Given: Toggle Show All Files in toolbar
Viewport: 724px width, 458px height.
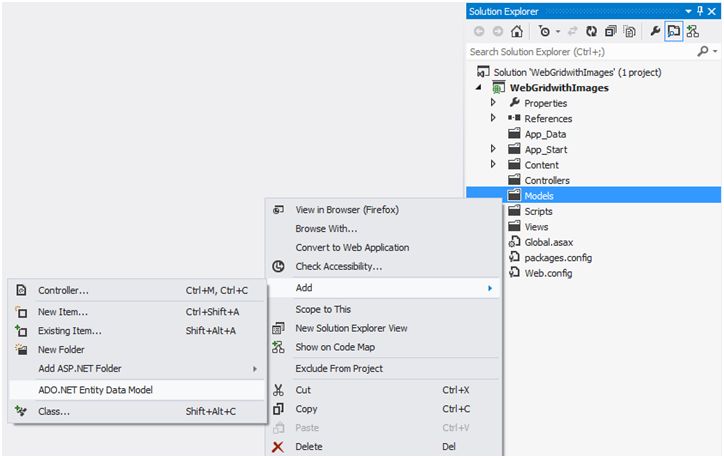Looking at the screenshot, I should (630, 31).
